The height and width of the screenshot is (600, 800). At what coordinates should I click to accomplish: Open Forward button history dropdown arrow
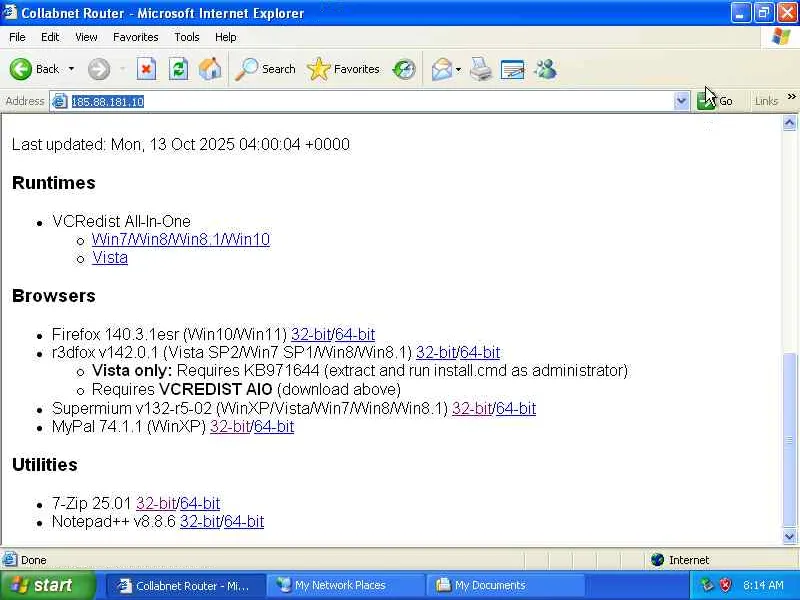click(x=122, y=69)
